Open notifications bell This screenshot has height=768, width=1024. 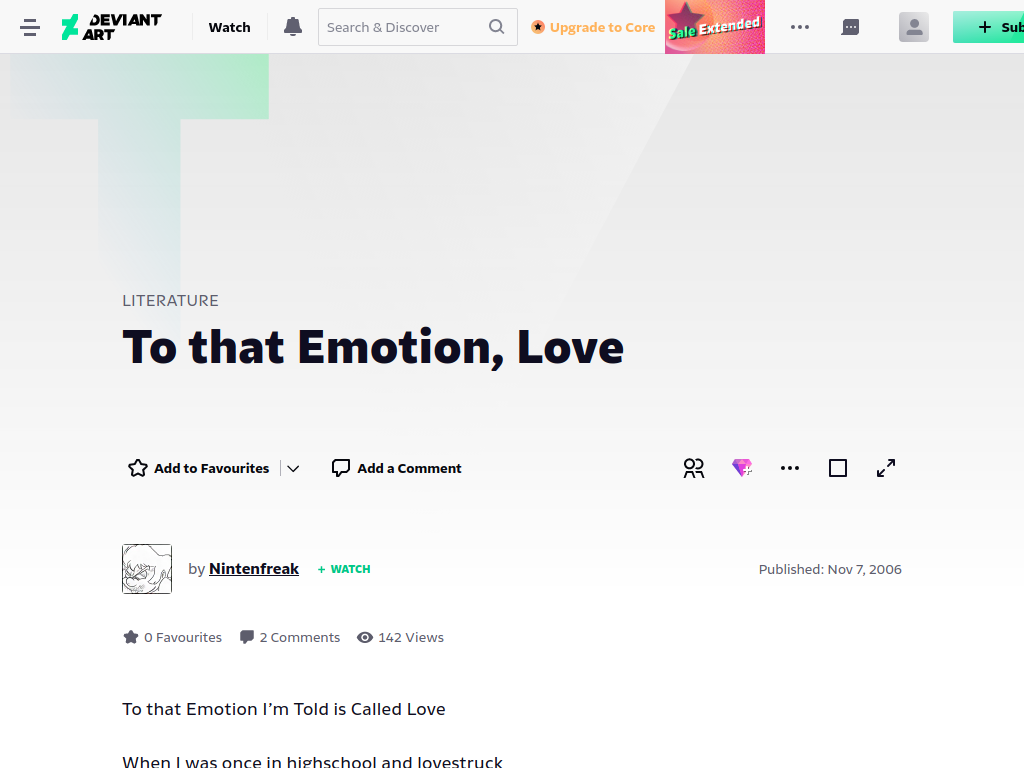(x=293, y=27)
